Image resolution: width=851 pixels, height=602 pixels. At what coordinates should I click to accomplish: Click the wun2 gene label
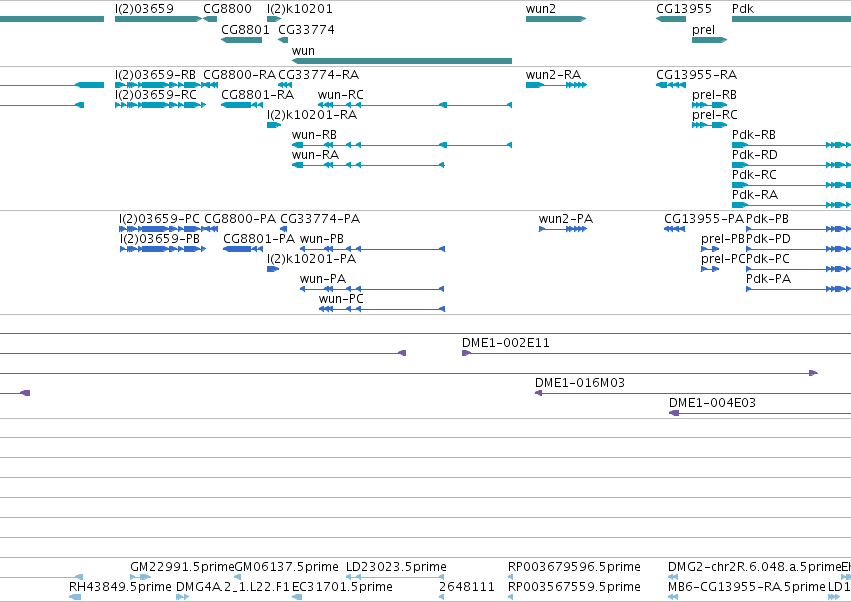point(541,9)
